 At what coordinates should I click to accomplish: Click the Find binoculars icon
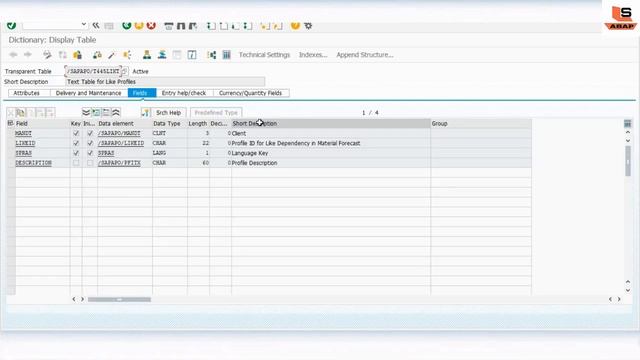coord(181,26)
